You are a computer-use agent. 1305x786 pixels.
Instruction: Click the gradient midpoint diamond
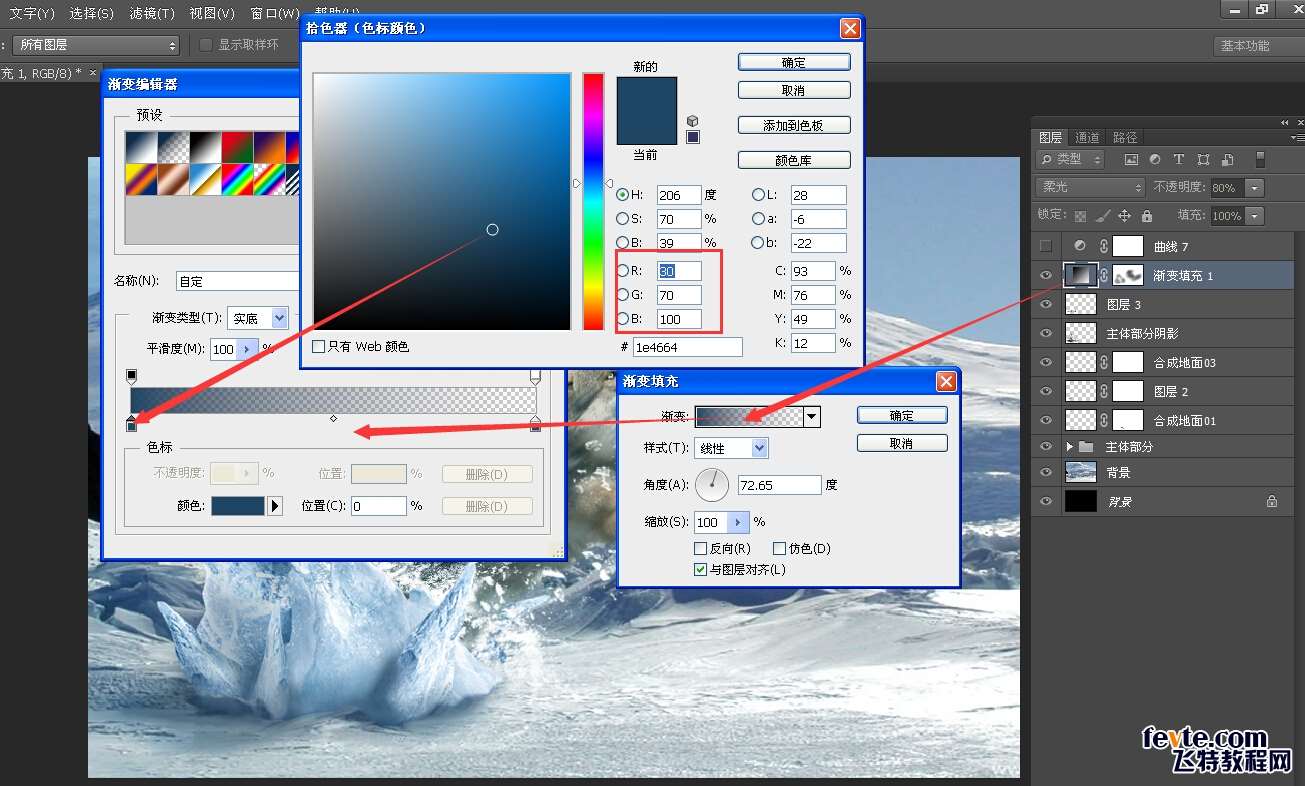[333, 418]
